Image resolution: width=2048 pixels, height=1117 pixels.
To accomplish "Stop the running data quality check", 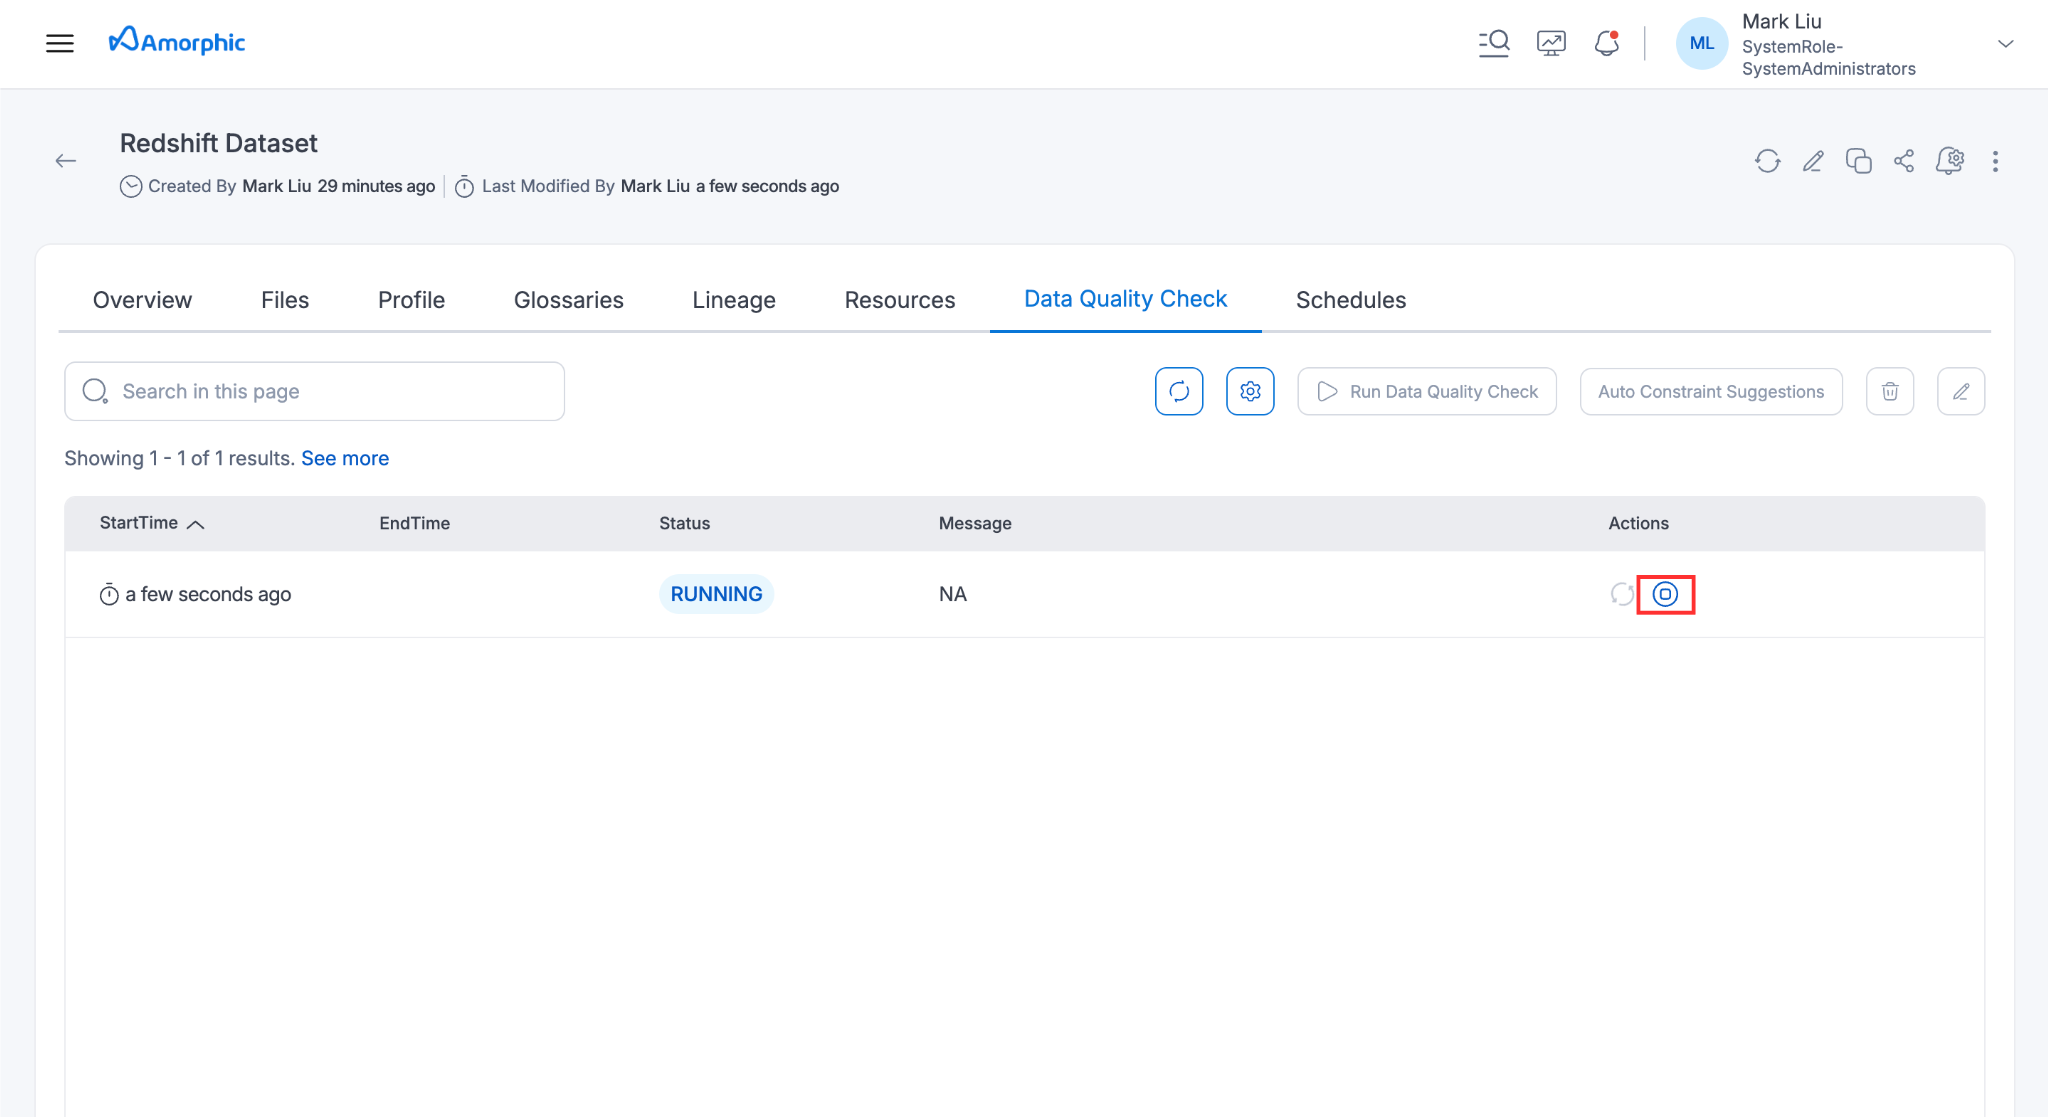I will coord(1665,594).
